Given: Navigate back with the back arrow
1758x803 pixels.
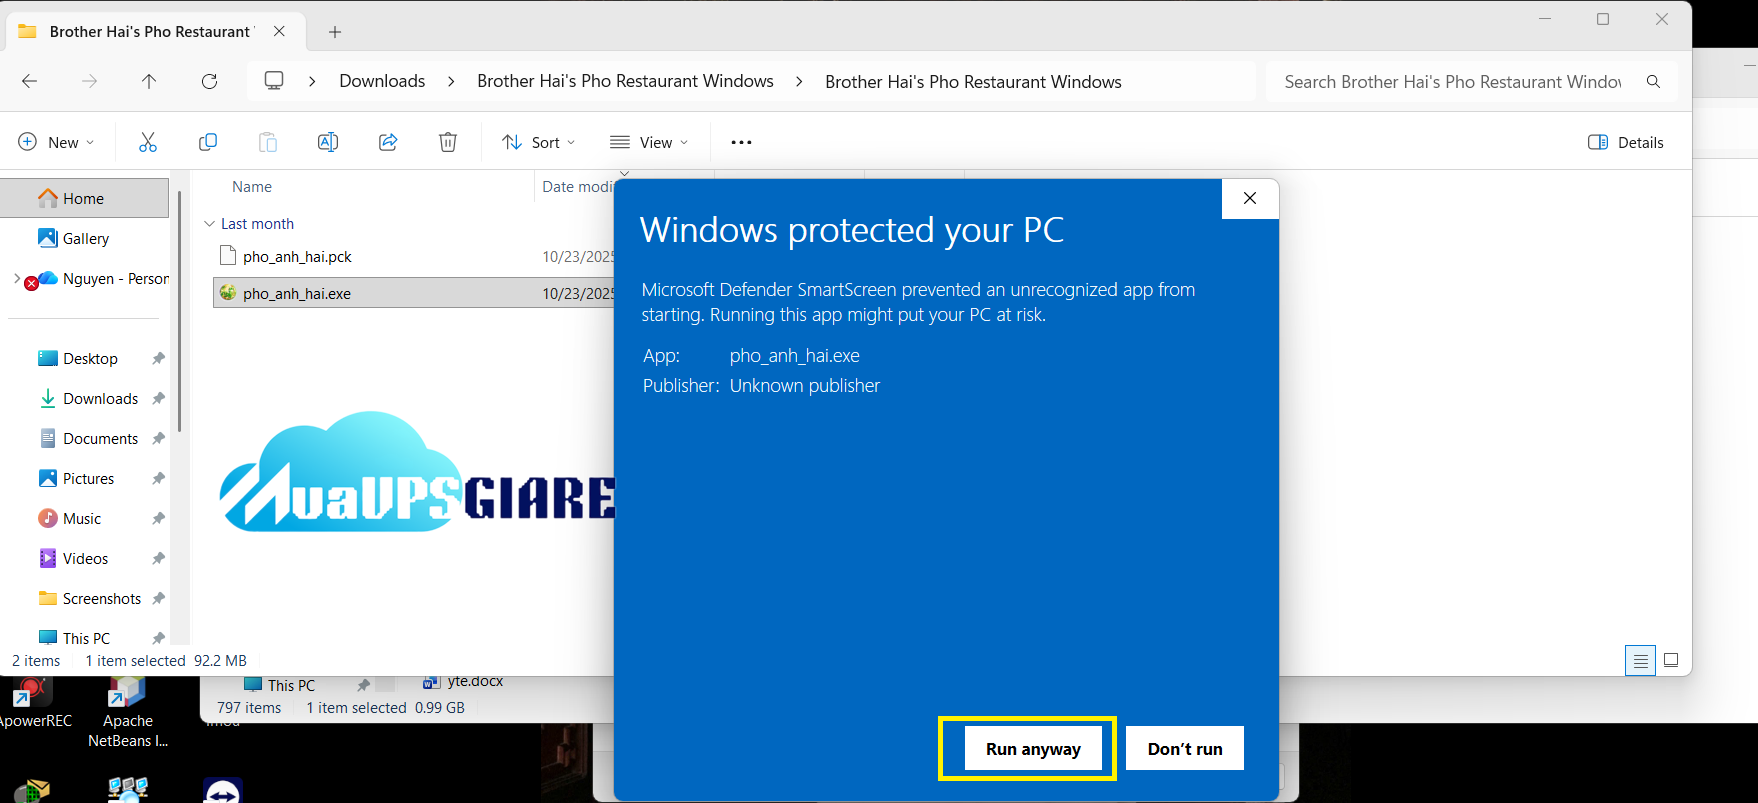Looking at the screenshot, I should click(30, 82).
